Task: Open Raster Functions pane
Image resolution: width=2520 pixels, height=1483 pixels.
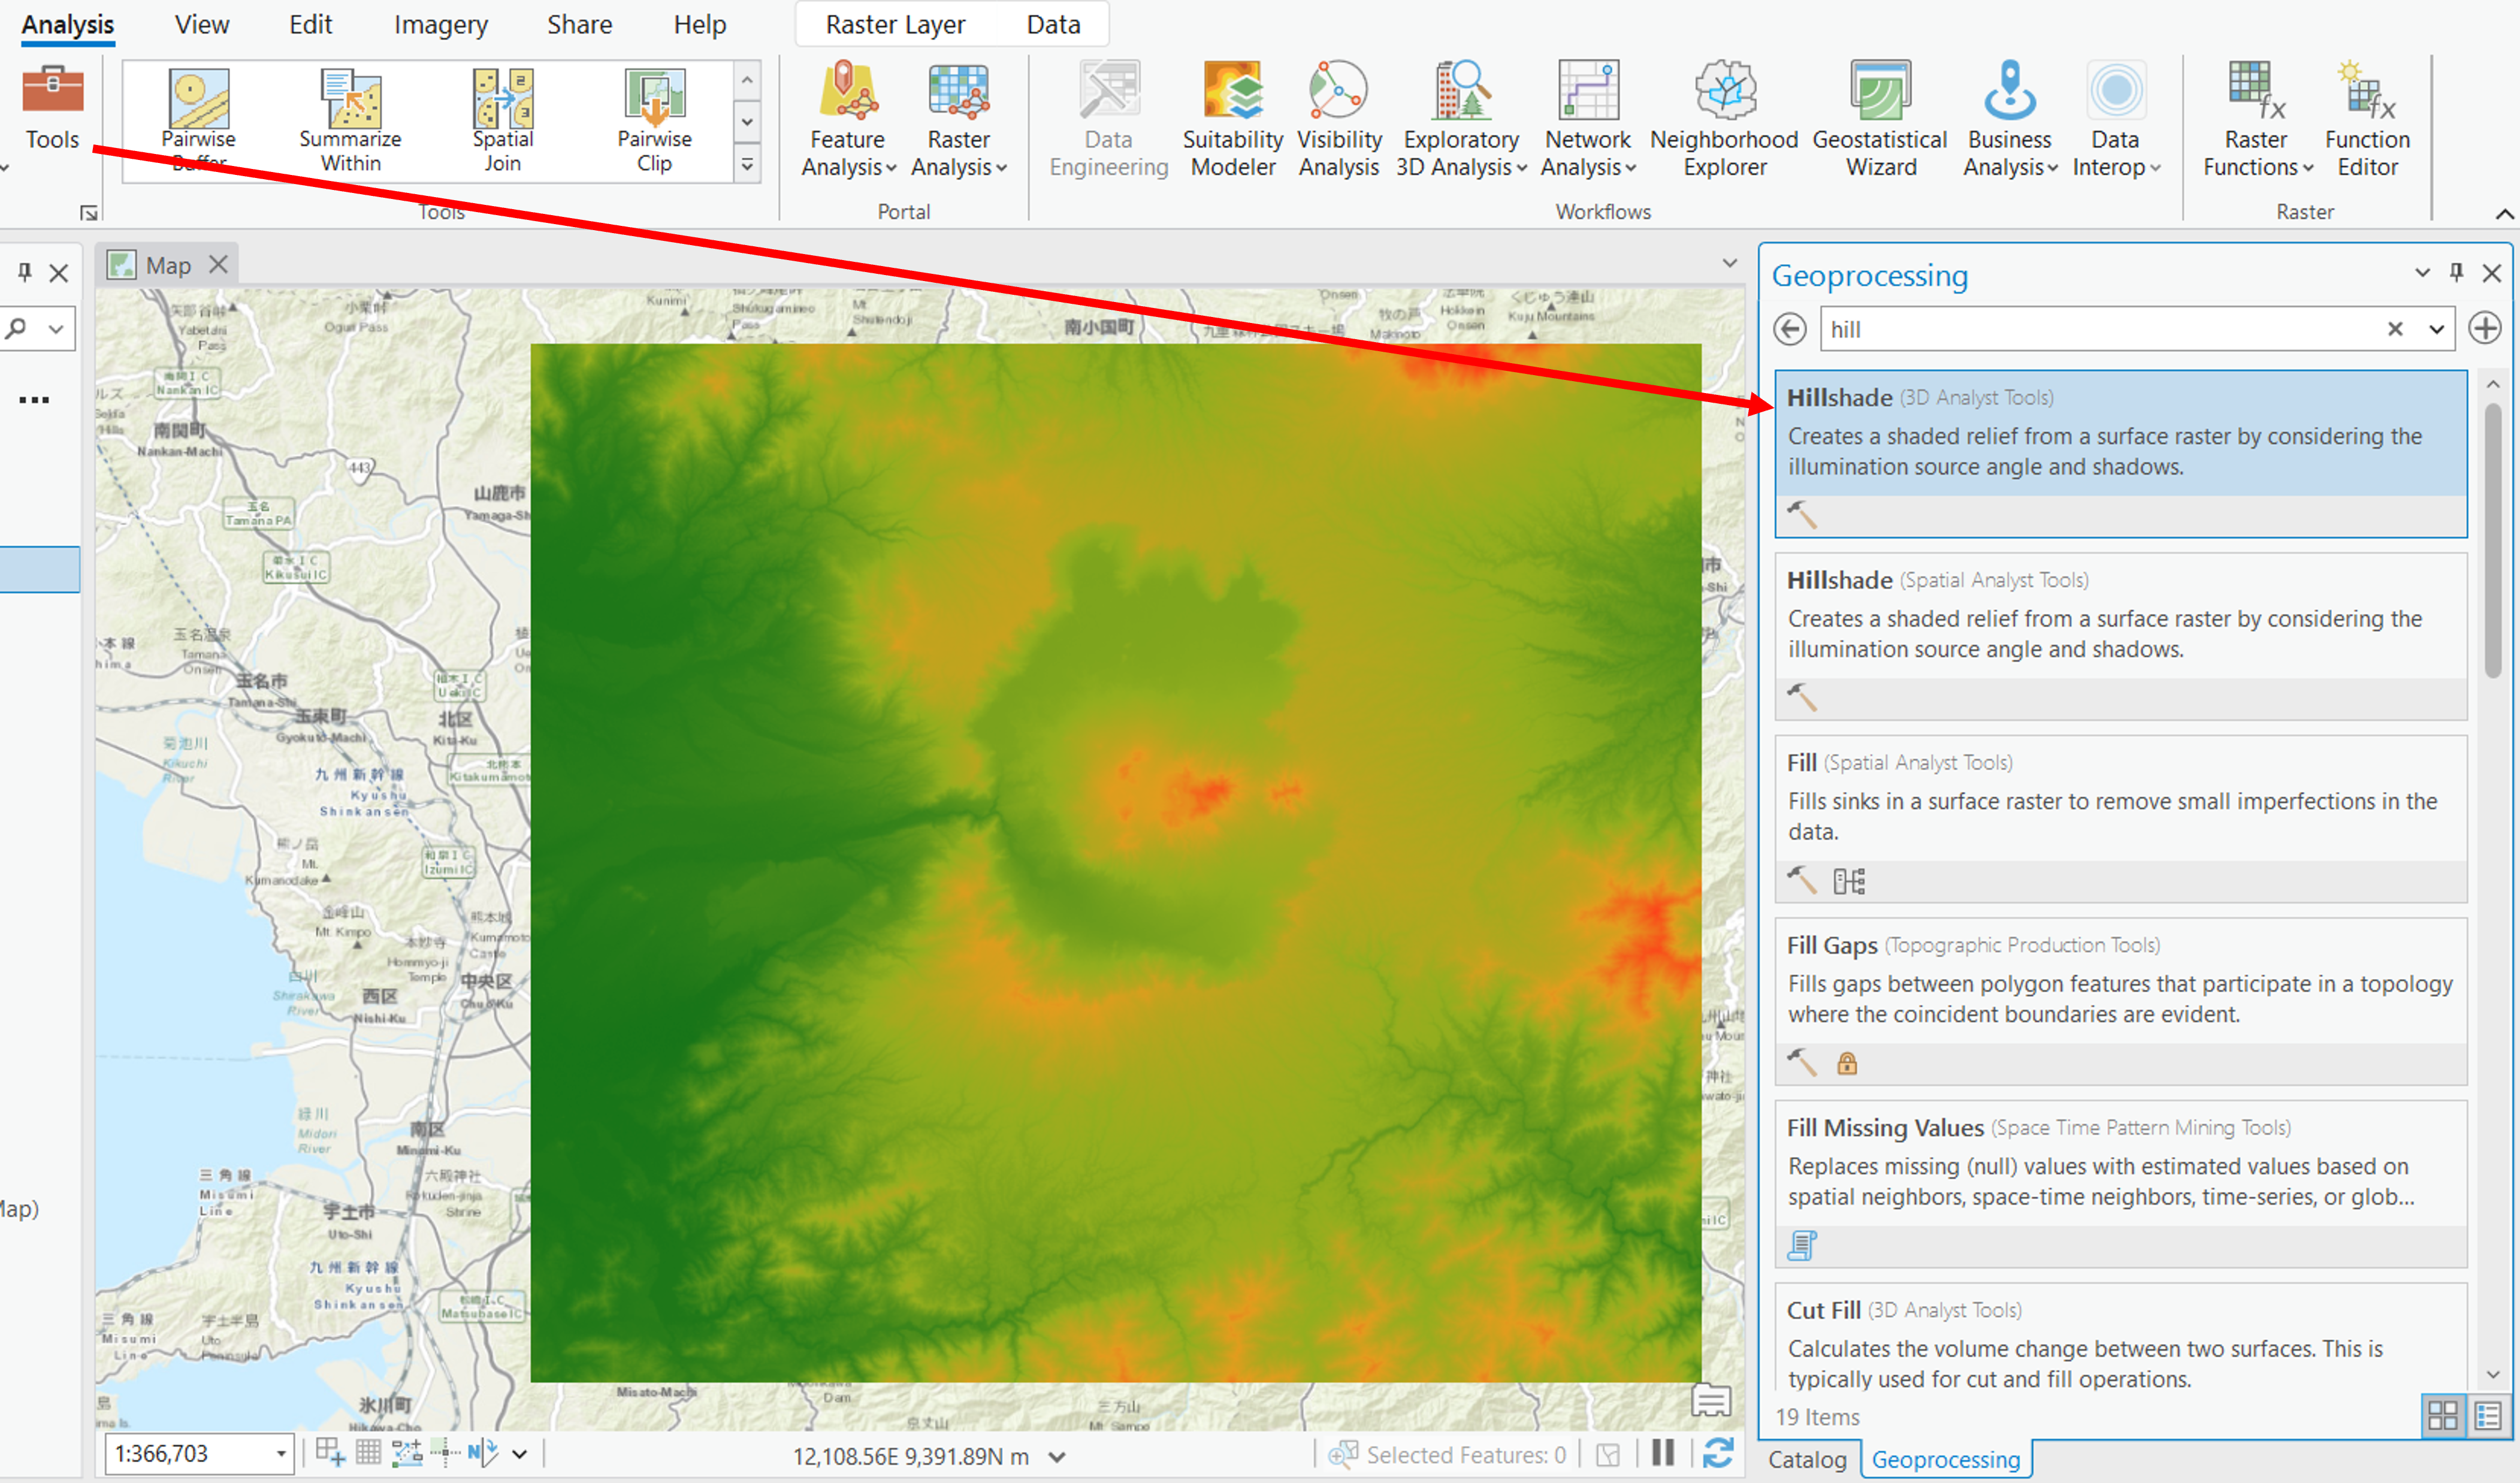Action: click(x=2257, y=120)
